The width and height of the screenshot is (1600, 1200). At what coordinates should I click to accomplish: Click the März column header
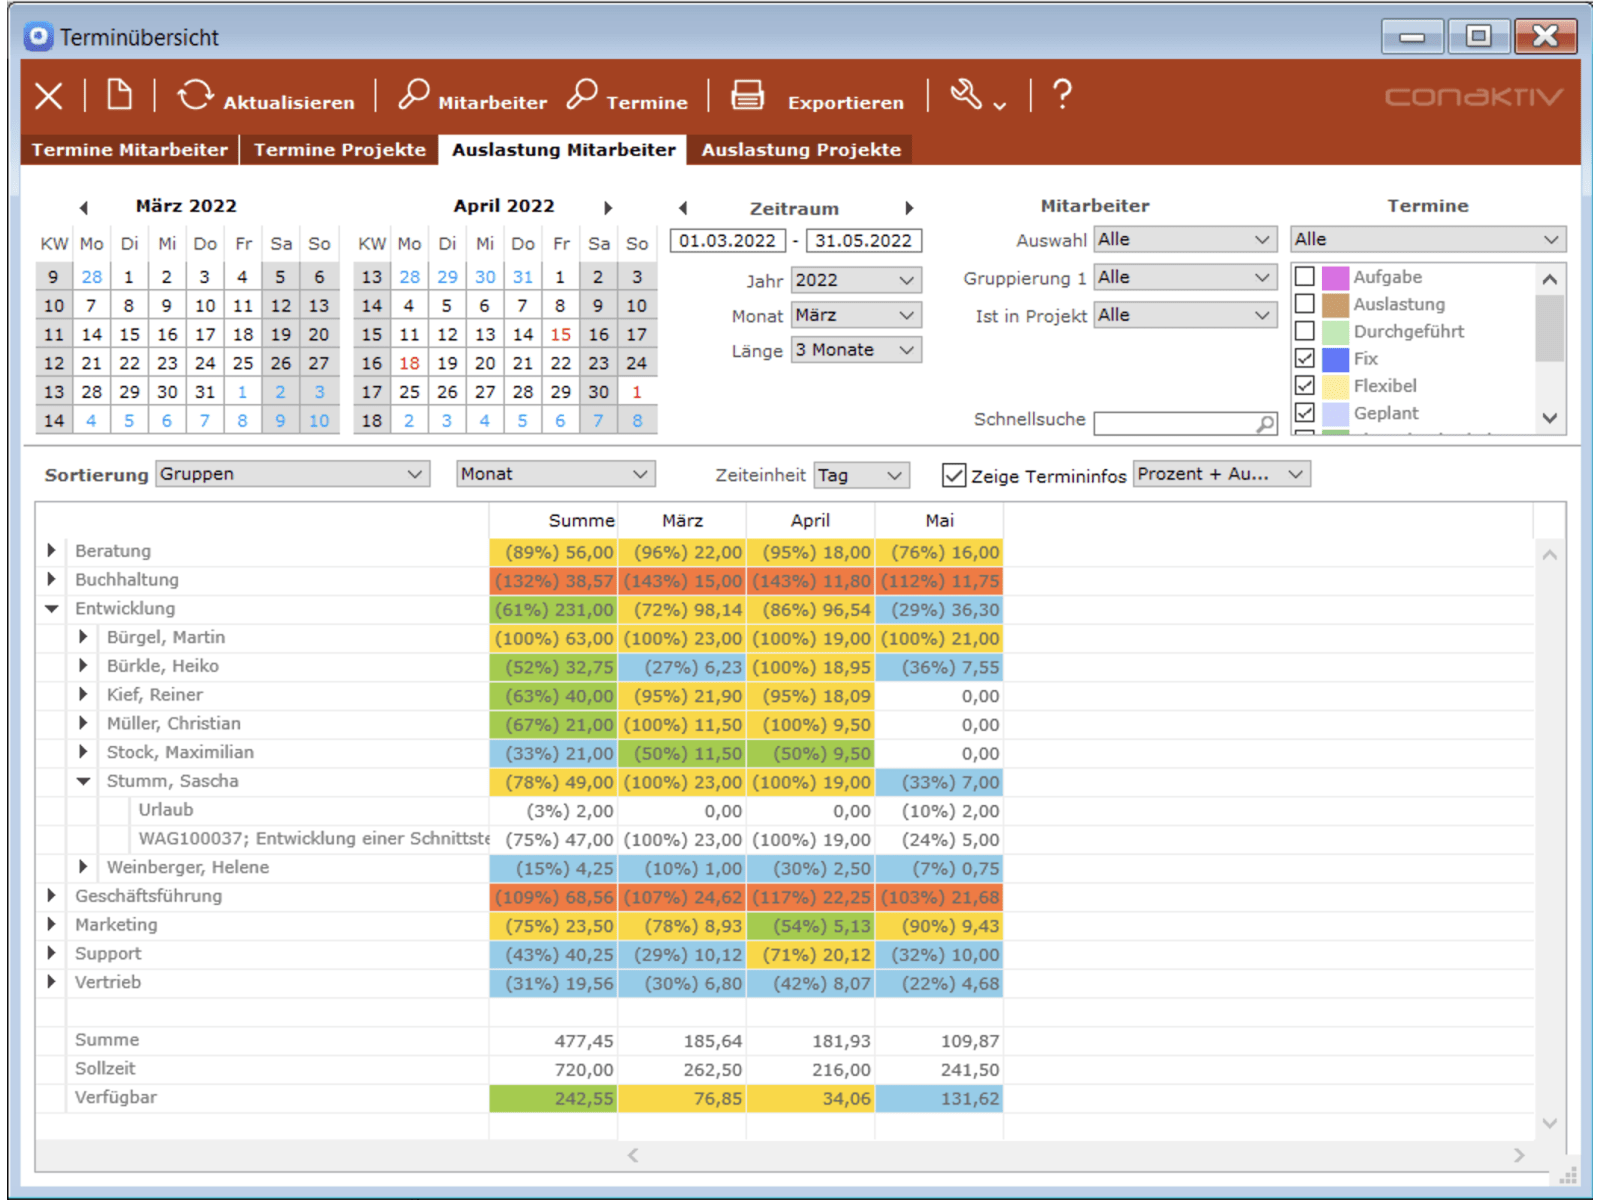click(x=682, y=521)
